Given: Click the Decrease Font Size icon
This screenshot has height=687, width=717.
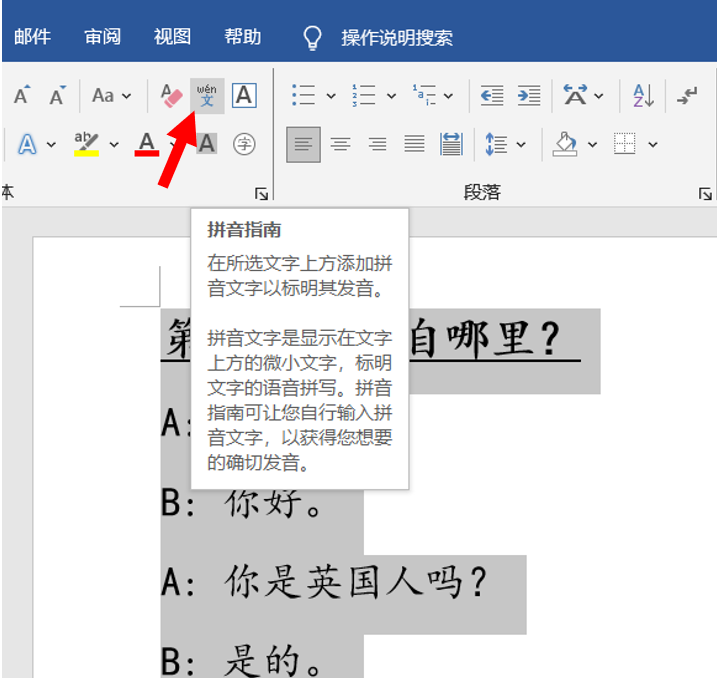Looking at the screenshot, I should (58, 96).
